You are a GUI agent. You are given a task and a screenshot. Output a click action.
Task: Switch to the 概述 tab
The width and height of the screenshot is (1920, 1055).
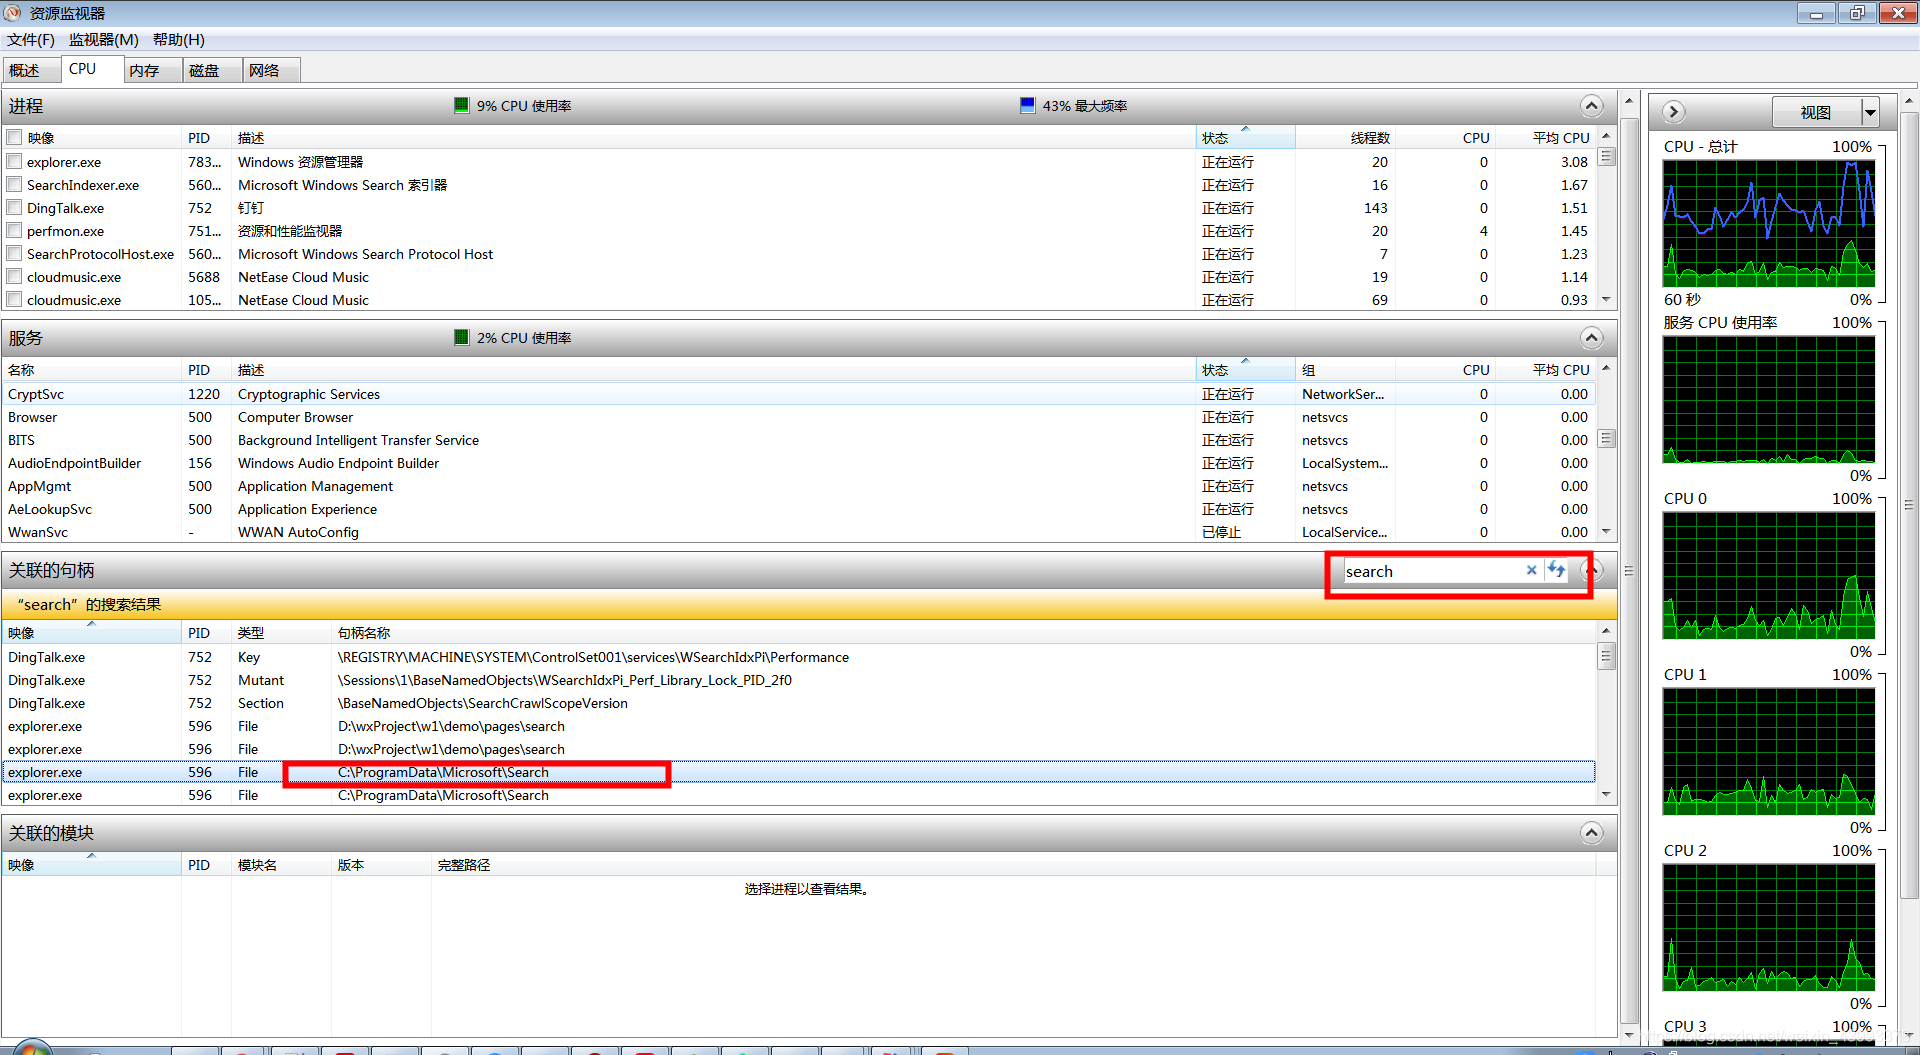tap(31, 70)
